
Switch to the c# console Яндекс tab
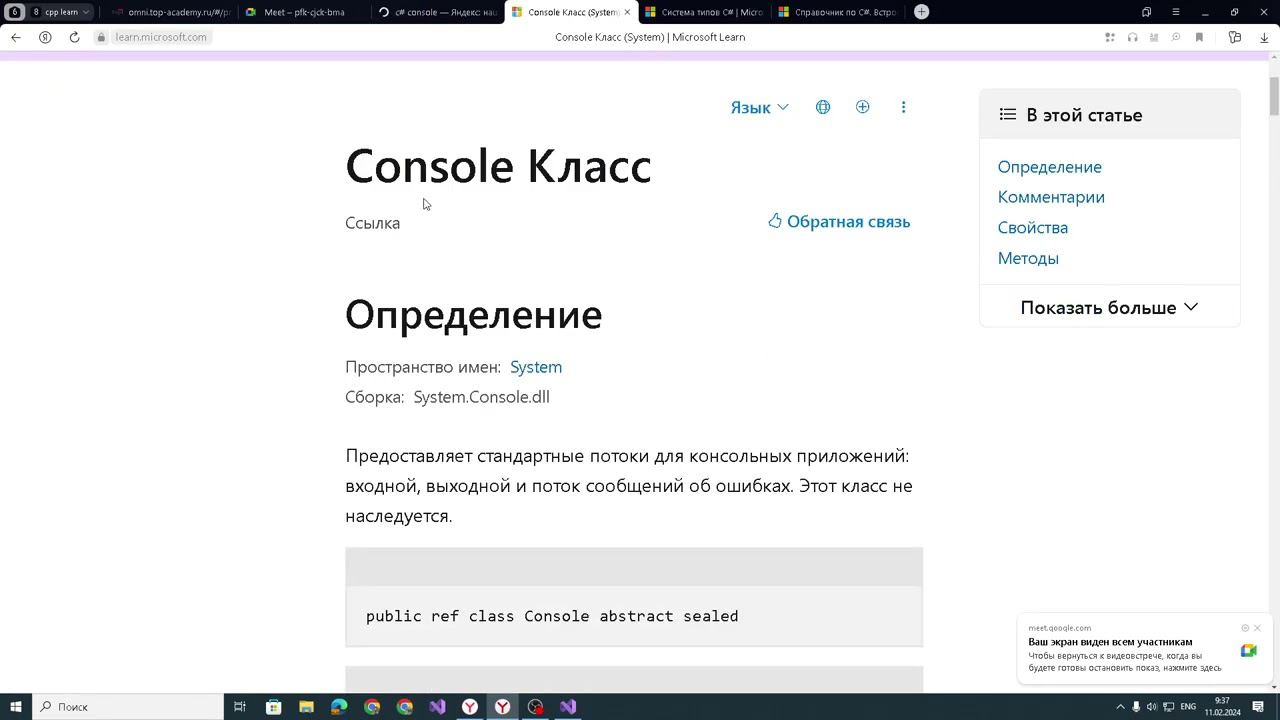point(437,12)
